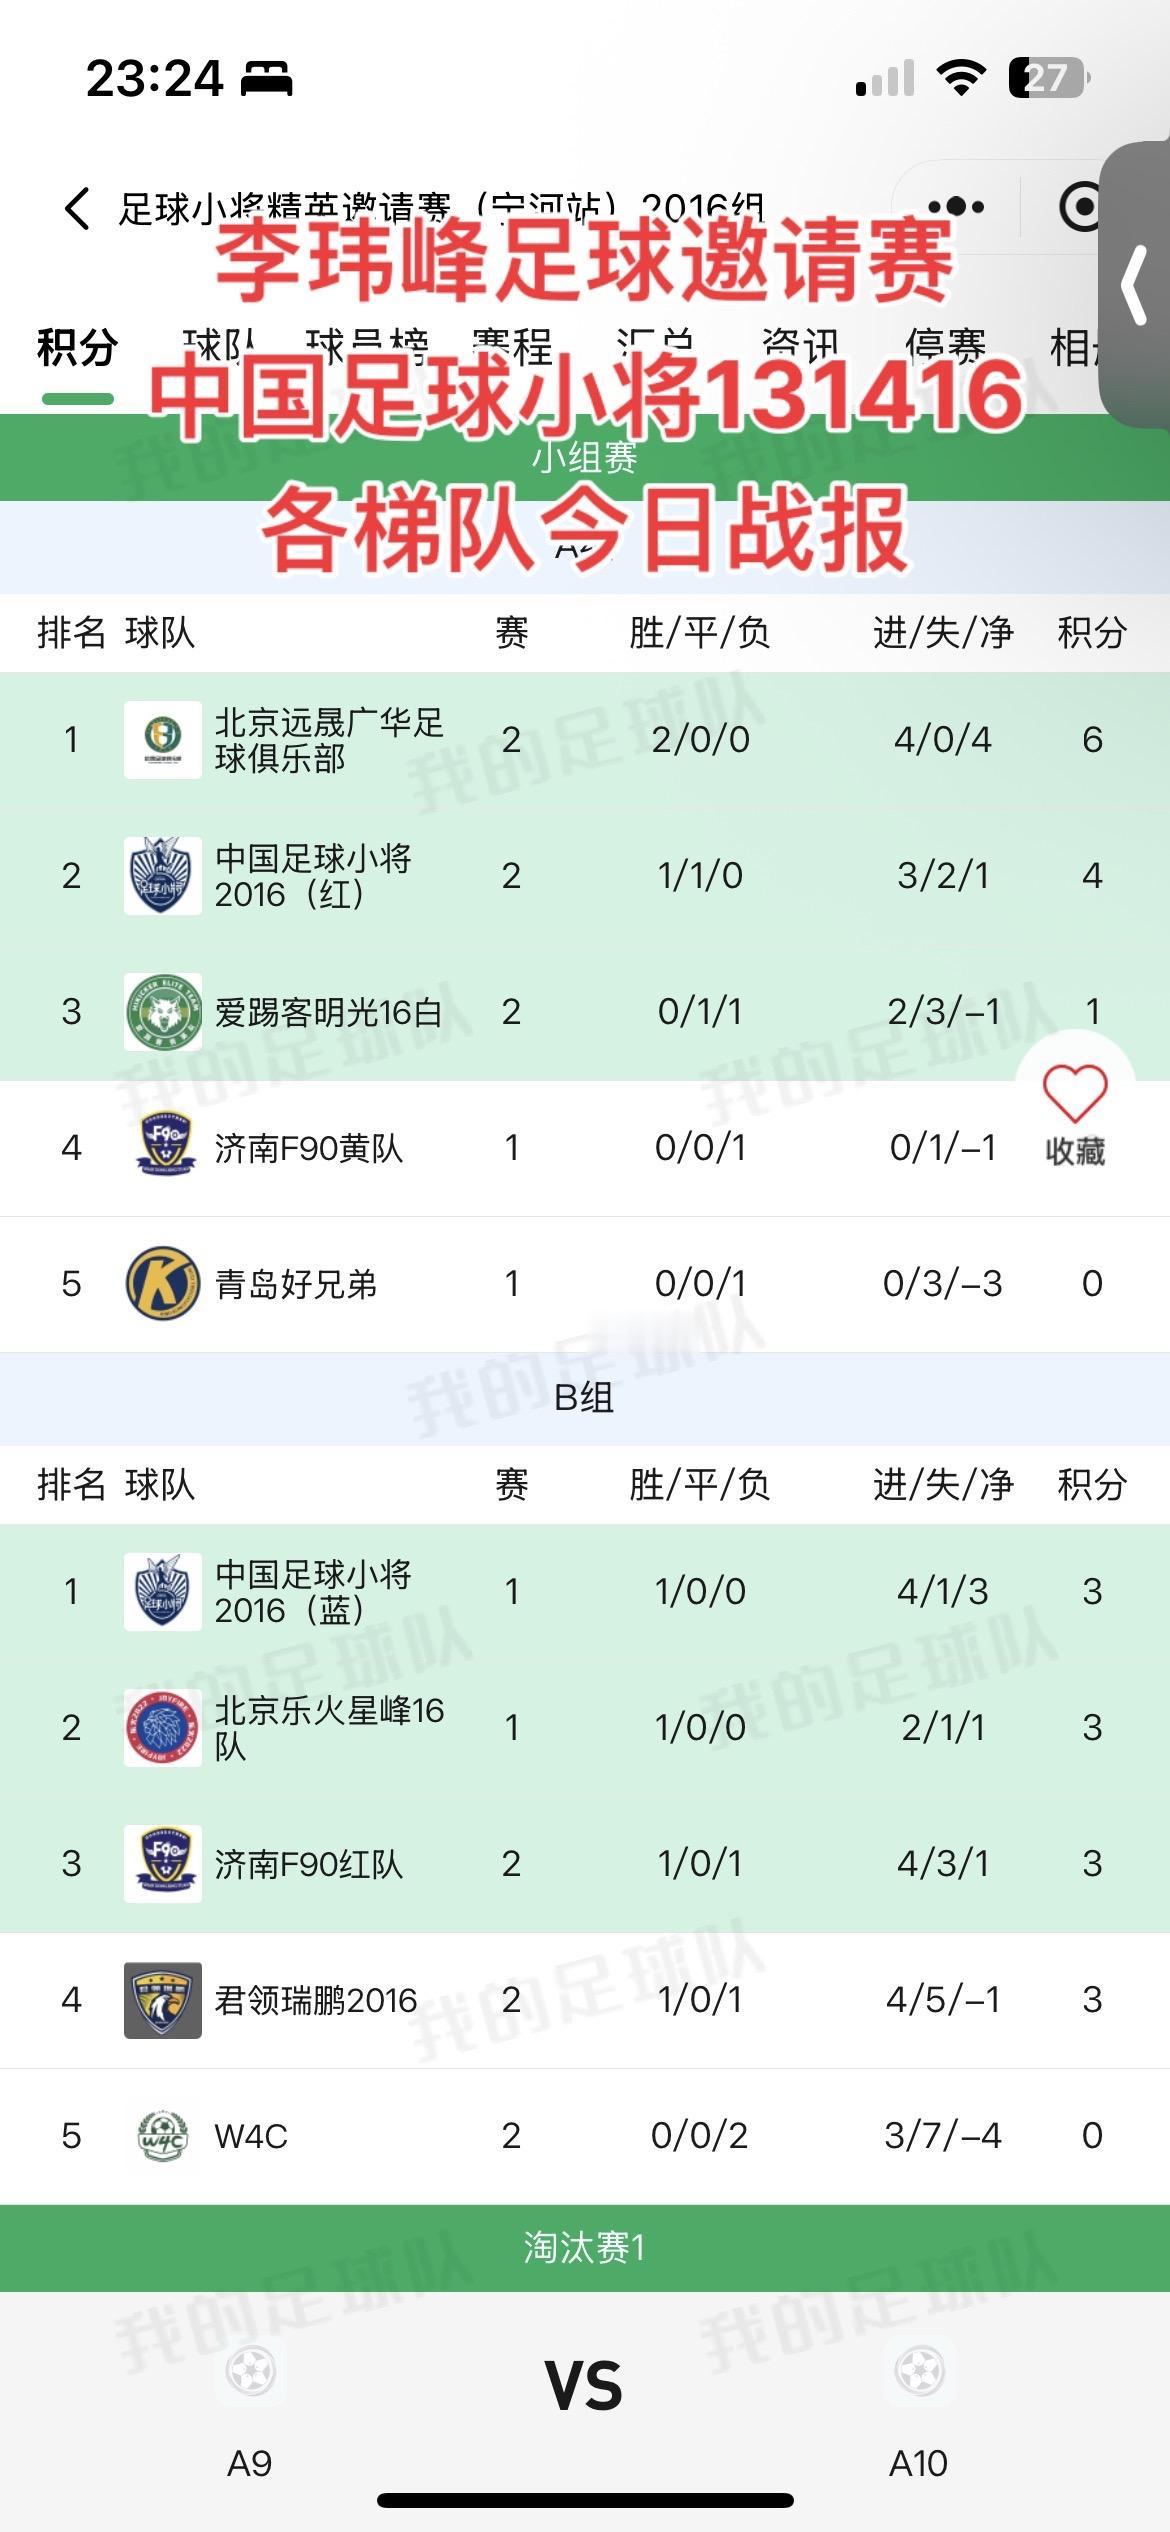Tap the B组 group header
1170x2532 pixels.
pyautogui.click(x=585, y=1398)
